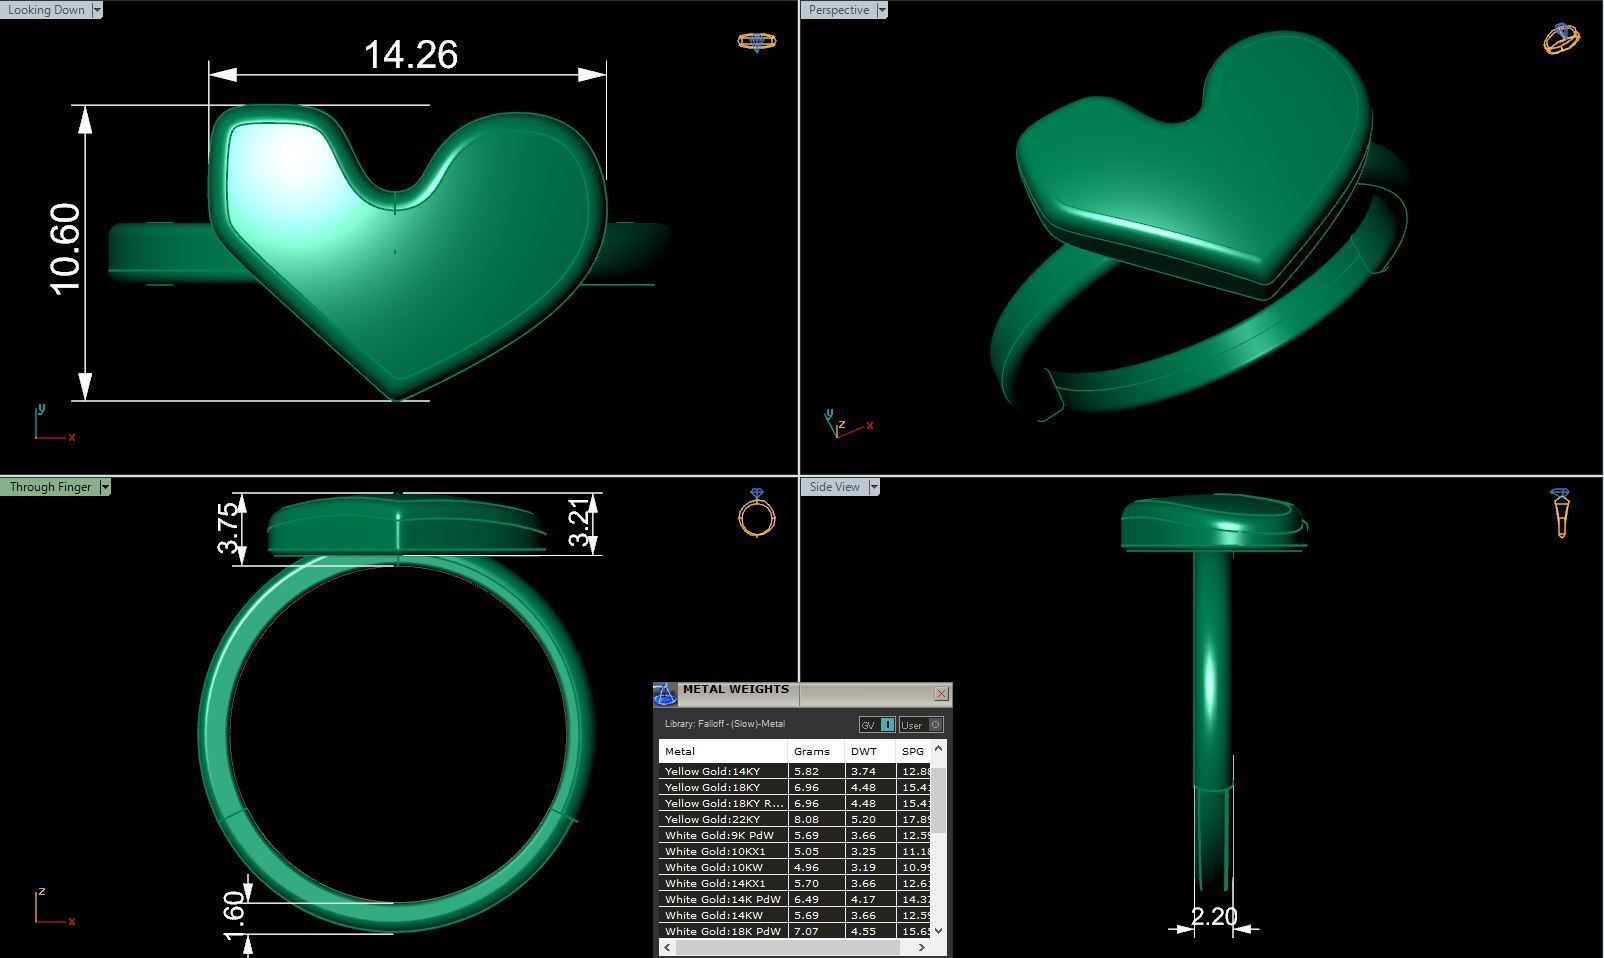1604x958 pixels.
Task: Open the Side View viewport dropdown
Action: pos(875,486)
